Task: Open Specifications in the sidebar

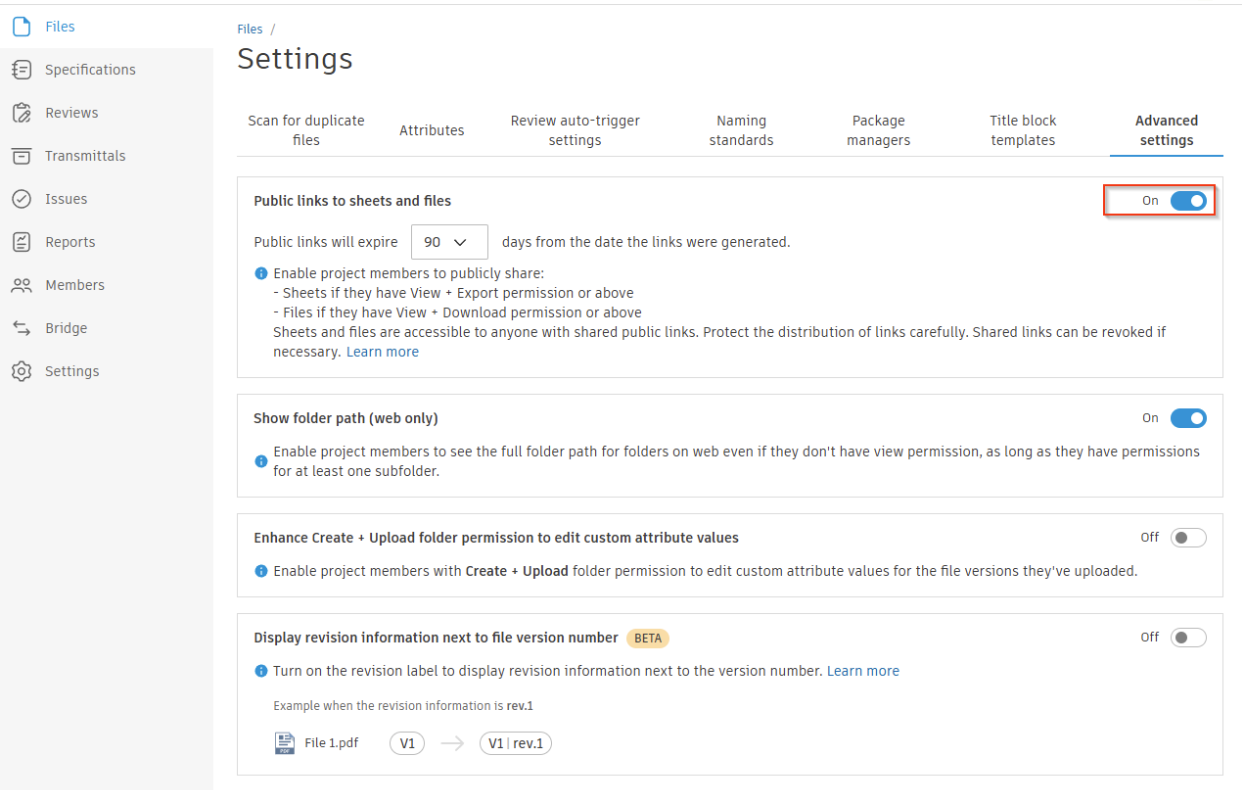Action: [90, 70]
